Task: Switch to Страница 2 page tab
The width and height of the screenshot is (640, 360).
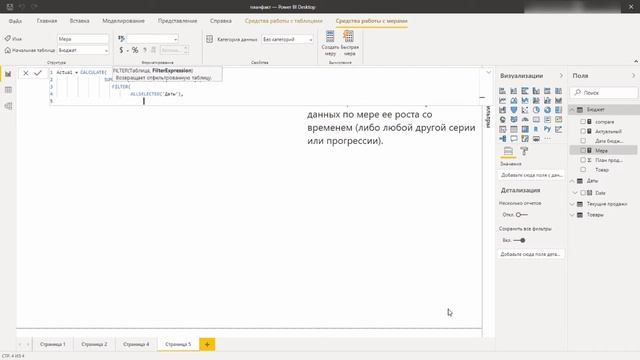Action: click(x=94, y=344)
